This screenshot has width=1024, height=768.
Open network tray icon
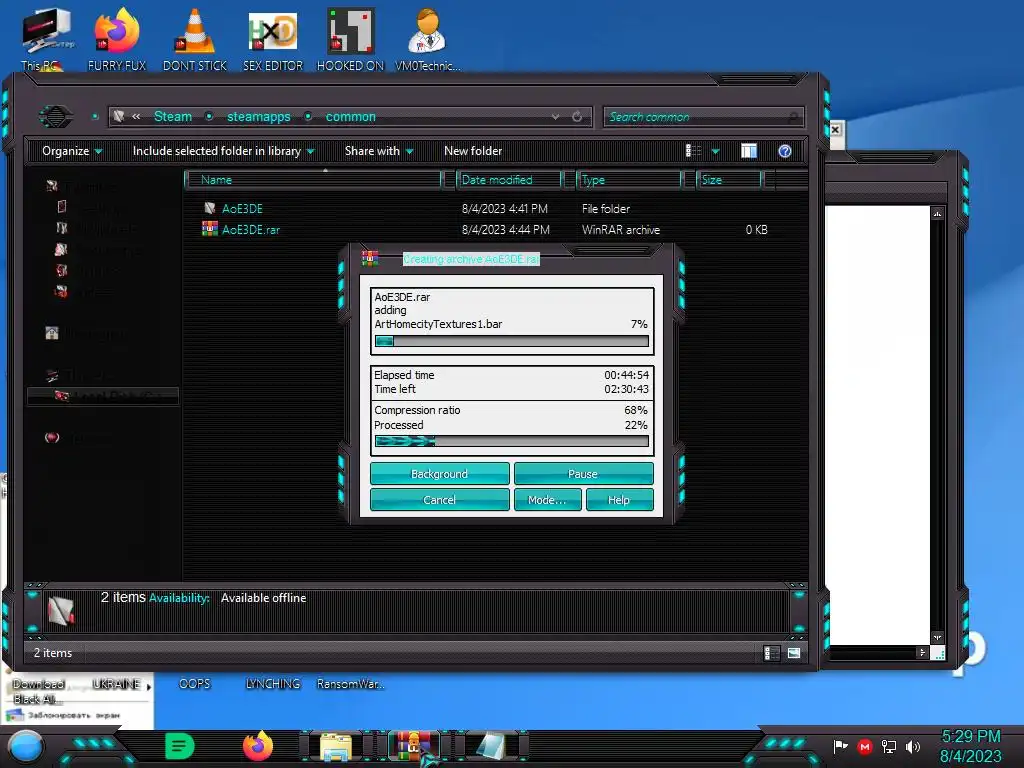(x=889, y=746)
